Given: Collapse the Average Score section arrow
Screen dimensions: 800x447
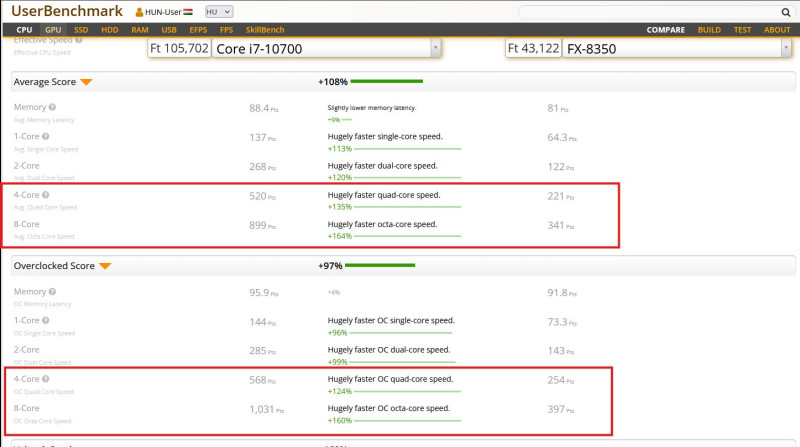Looking at the screenshot, I should tap(86, 82).
